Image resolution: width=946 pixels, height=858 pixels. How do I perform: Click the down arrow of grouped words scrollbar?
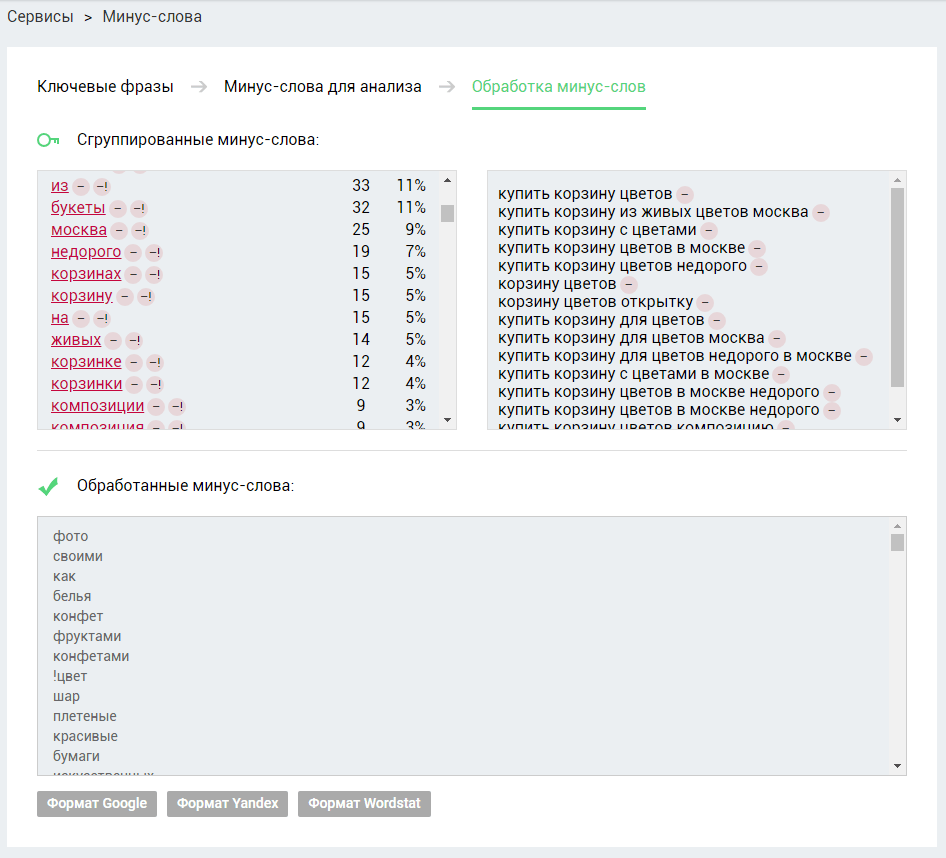coord(447,420)
